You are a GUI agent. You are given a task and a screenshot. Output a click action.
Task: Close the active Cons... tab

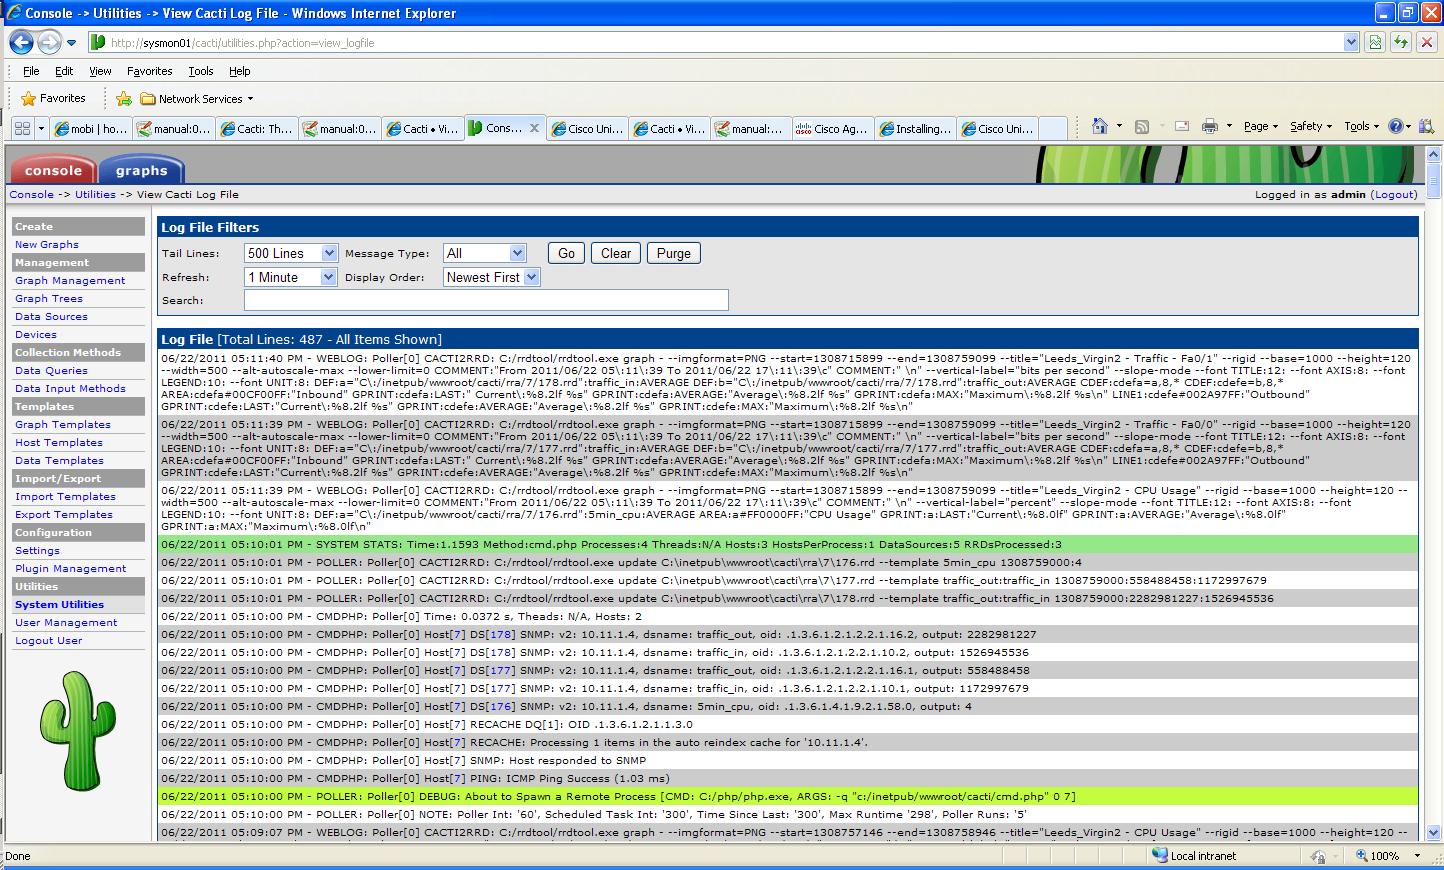tap(535, 128)
